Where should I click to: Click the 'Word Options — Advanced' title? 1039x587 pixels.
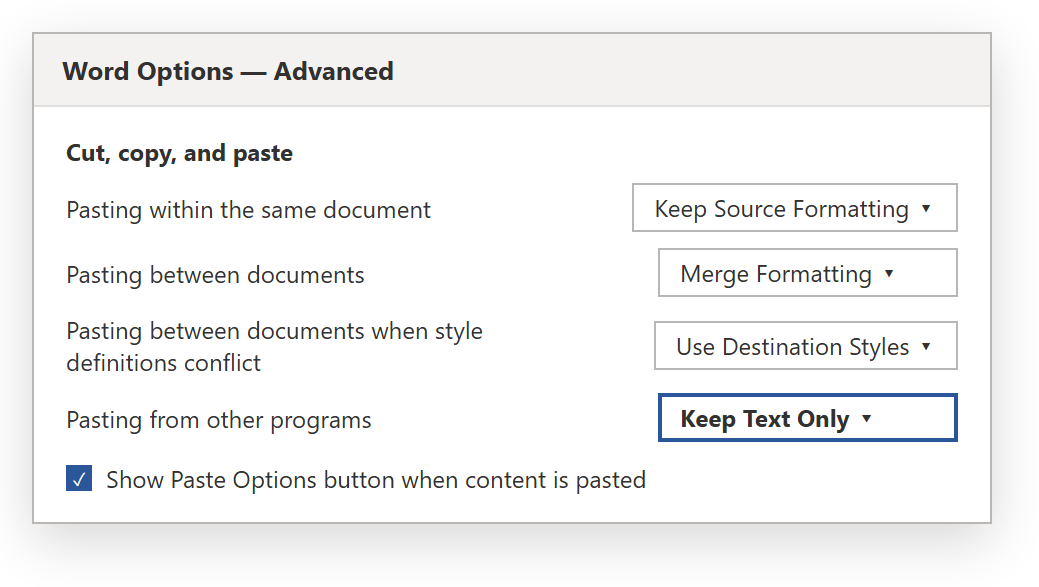coord(228,71)
